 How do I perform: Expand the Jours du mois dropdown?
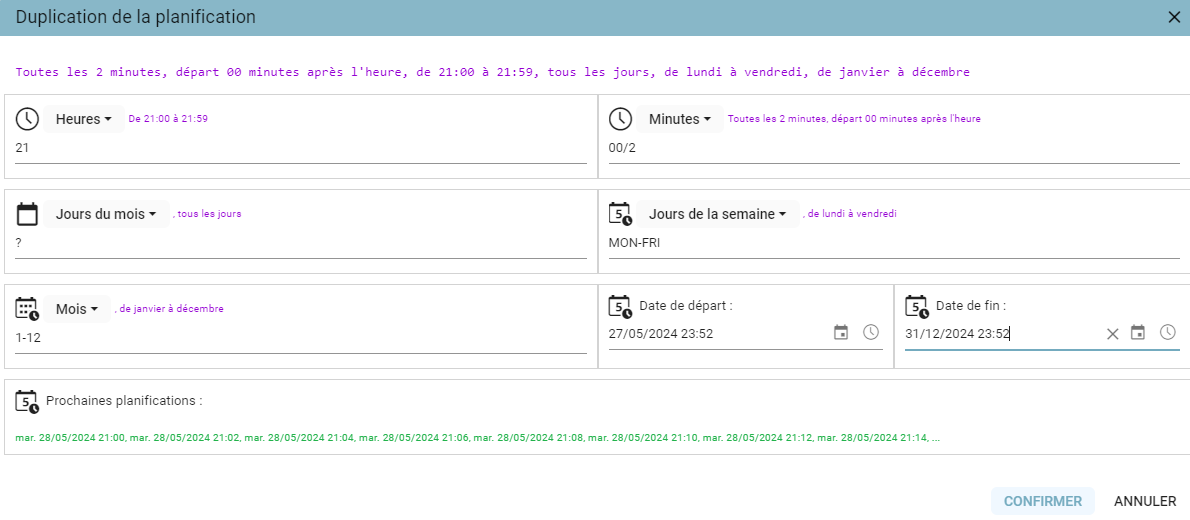pos(106,214)
